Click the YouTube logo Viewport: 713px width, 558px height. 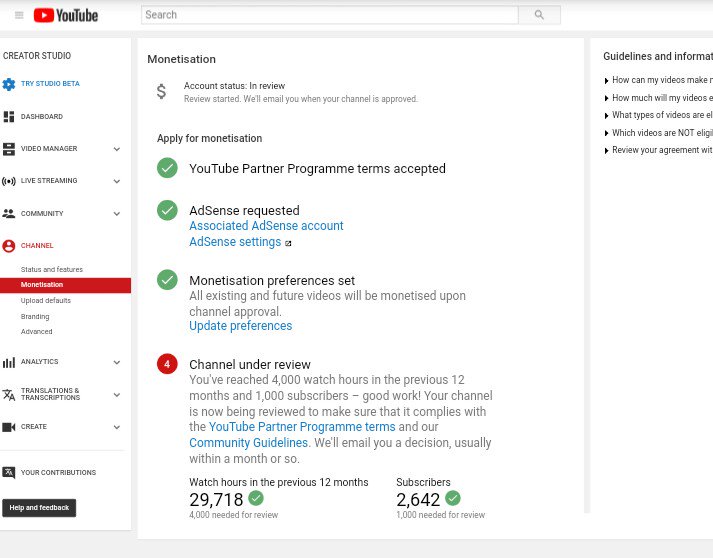(66, 15)
